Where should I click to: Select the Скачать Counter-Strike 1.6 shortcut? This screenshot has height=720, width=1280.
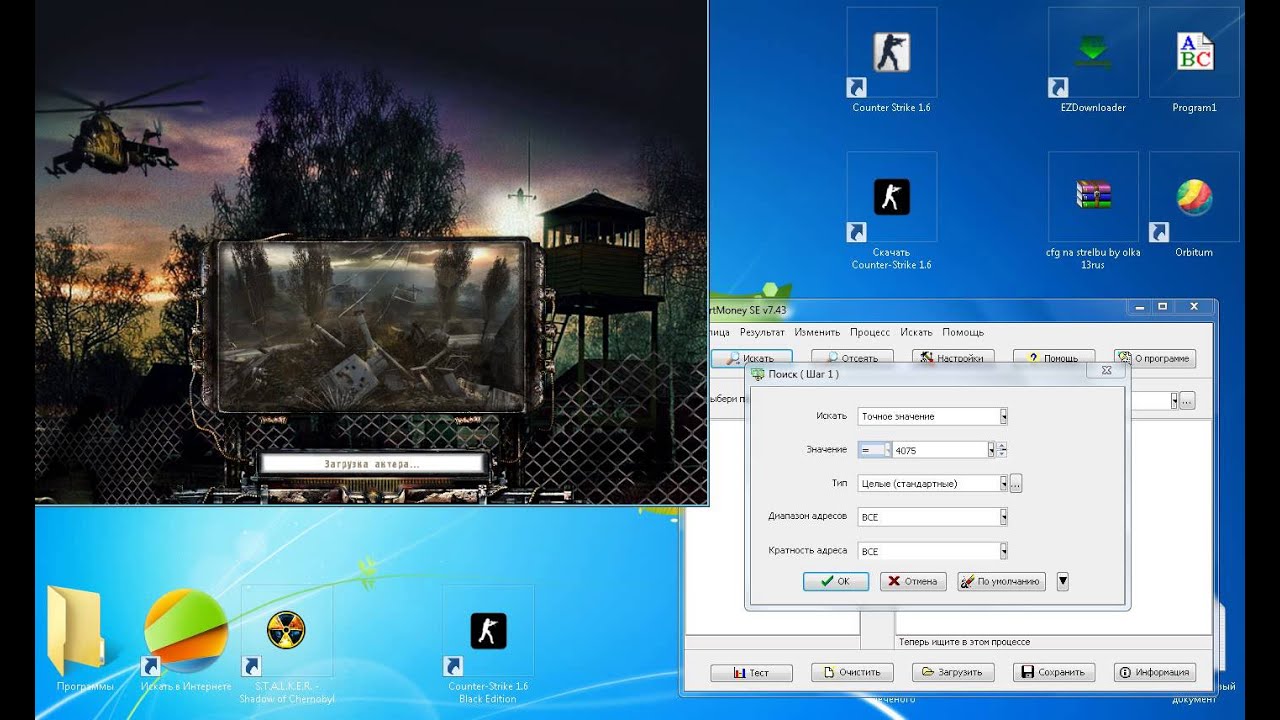[x=891, y=212]
